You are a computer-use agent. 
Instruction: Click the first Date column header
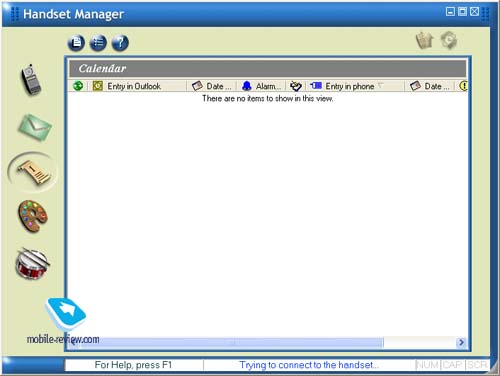coord(211,86)
